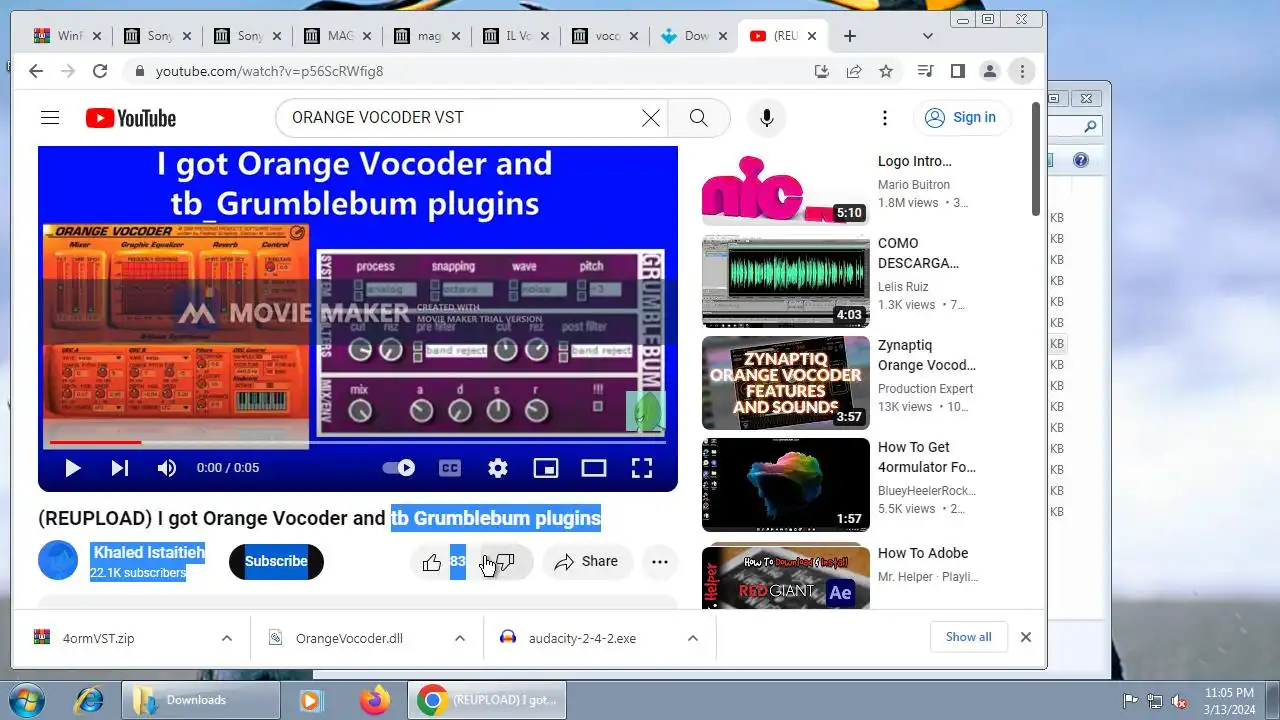Click Show all downloads
This screenshot has width=1280, height=720.
969,637
